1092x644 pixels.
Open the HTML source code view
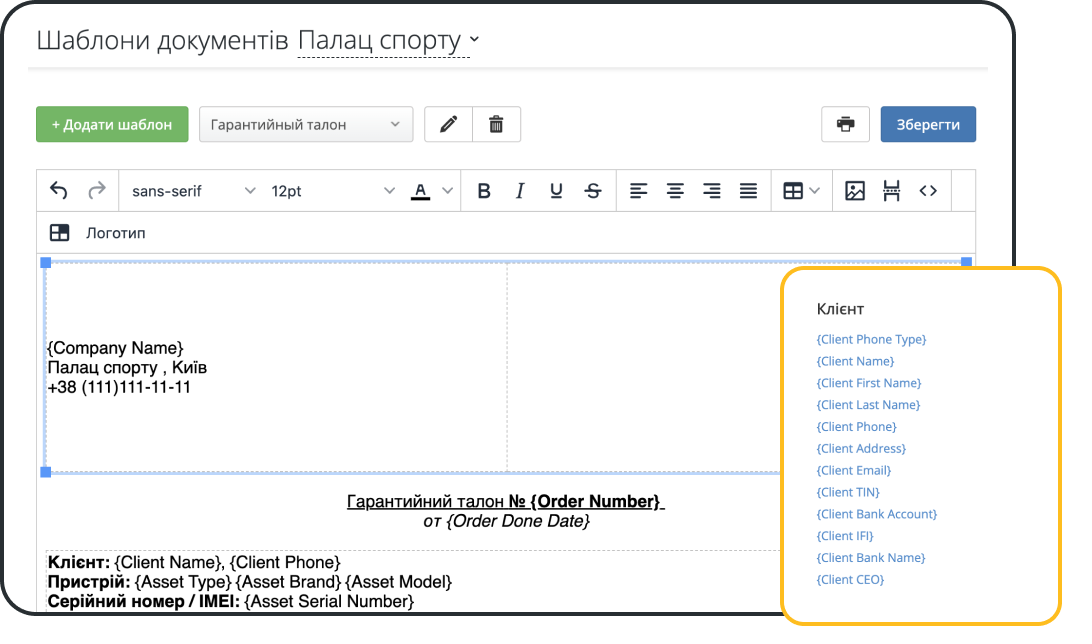pos(926,190)
